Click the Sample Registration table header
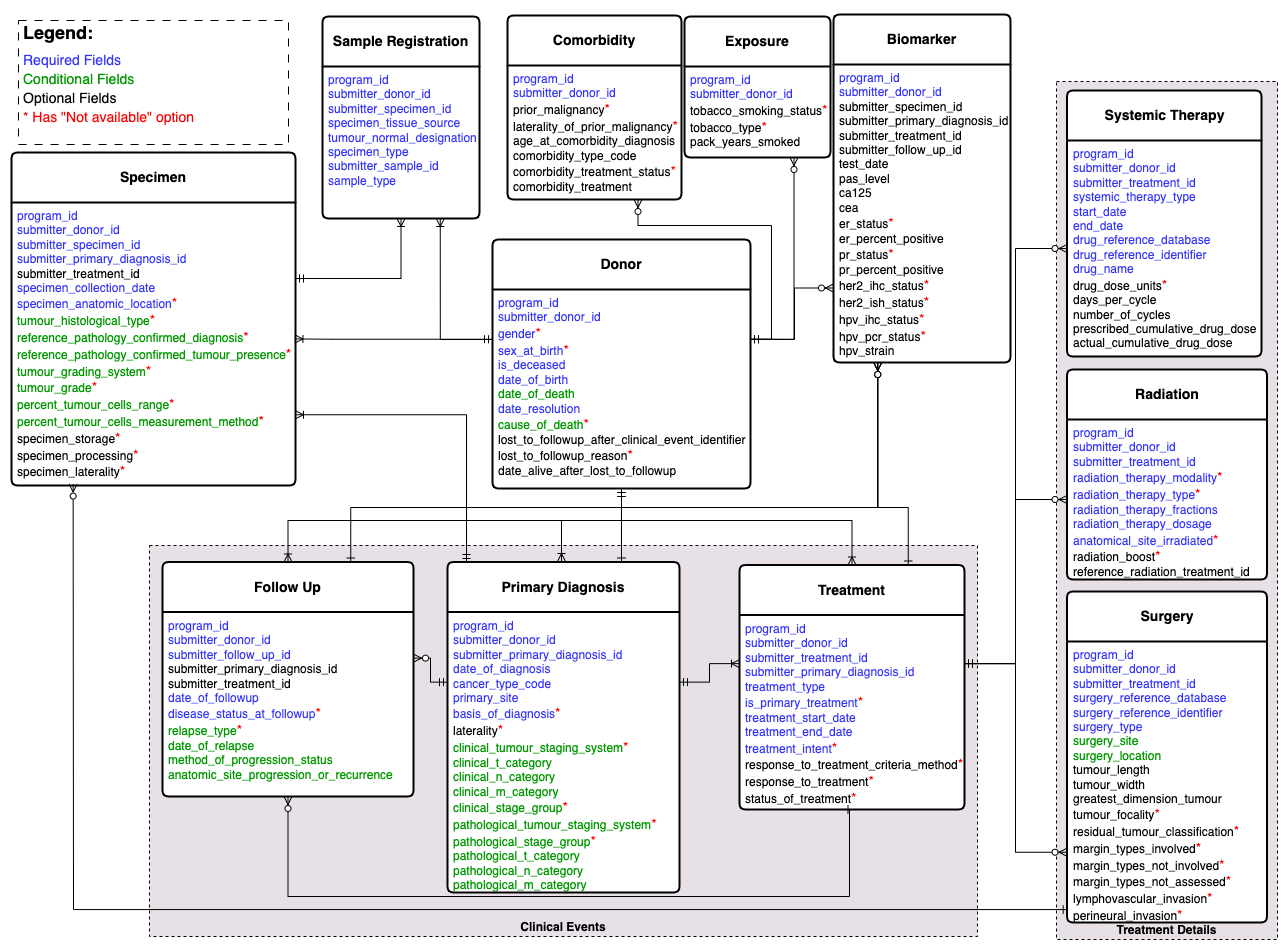Viewport: 1288px width, 950px height. coord(400,42)
